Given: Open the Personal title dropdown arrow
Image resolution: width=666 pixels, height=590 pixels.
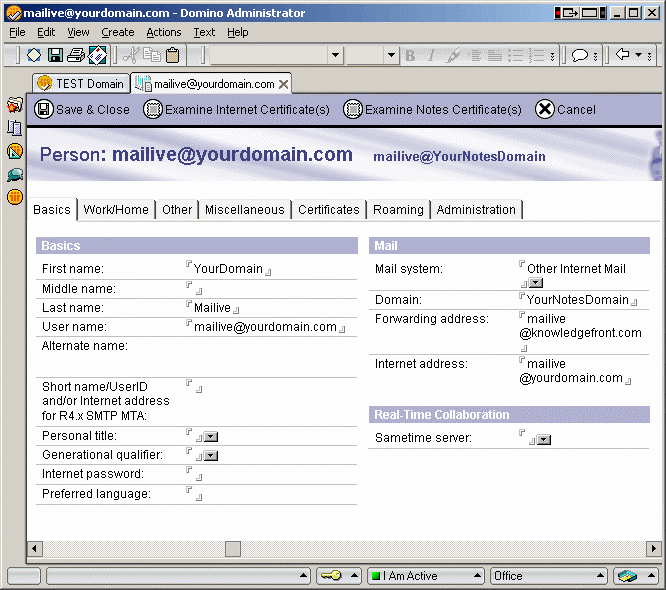Looking at the screenshot, I should [x=211, y=437].
